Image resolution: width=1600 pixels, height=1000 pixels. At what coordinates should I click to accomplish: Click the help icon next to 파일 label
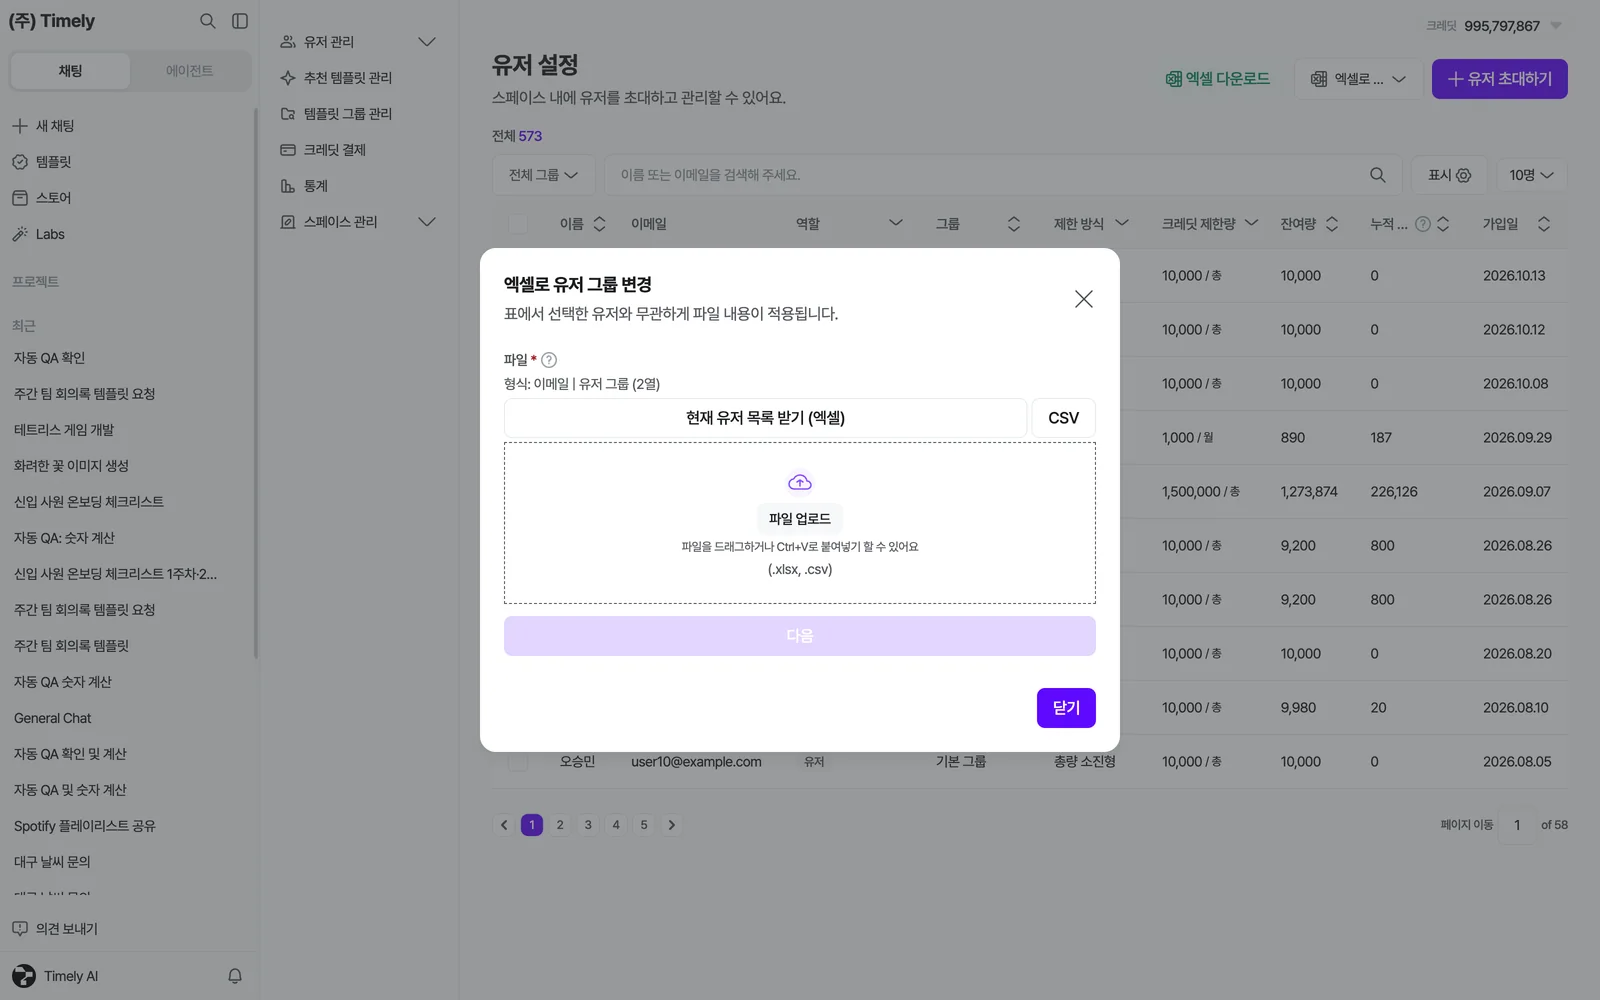click(549, 360)
